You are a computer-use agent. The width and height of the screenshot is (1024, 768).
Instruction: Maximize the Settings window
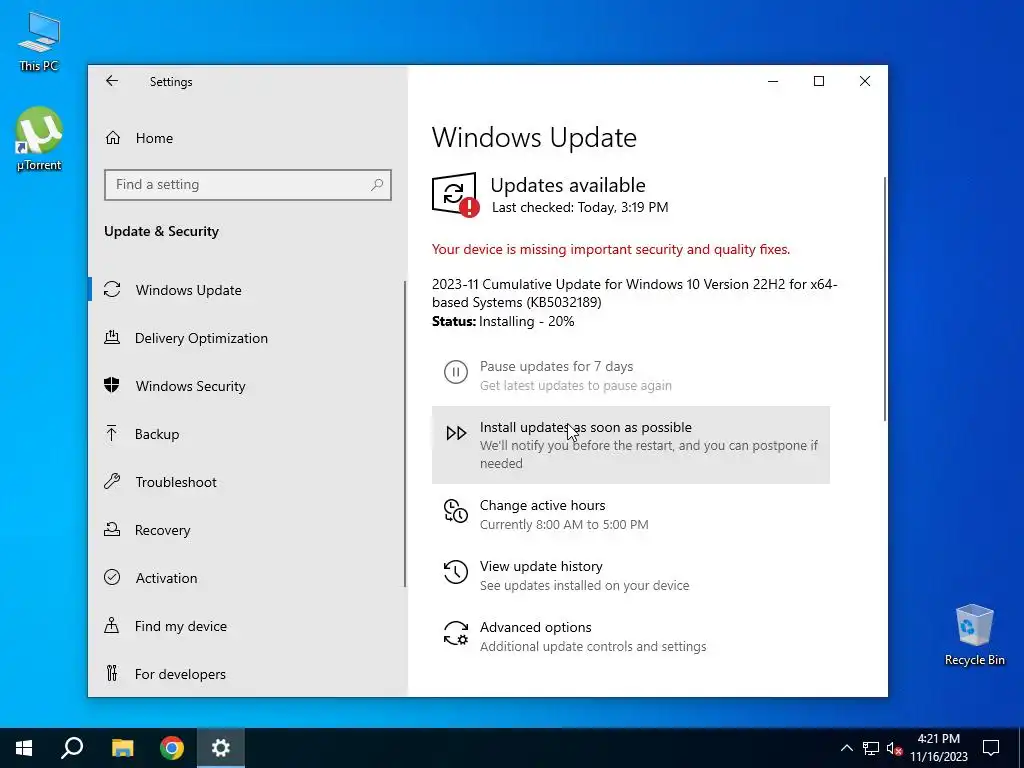819,81
